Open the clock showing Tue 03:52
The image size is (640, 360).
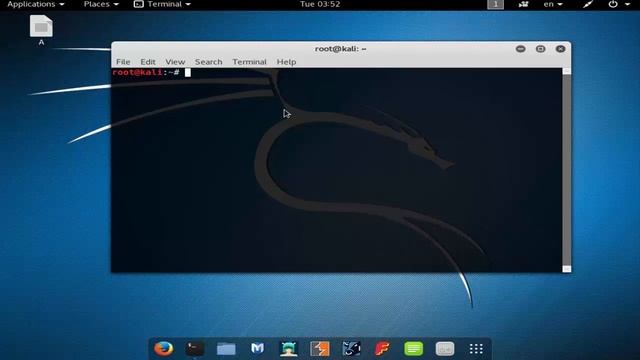click(320, 4)
